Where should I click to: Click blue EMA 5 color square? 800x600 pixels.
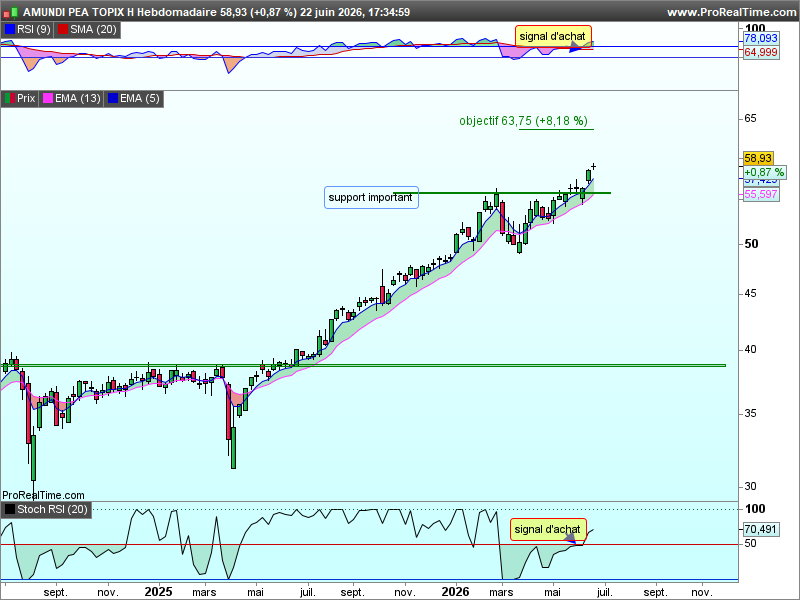tap(113, 98)
